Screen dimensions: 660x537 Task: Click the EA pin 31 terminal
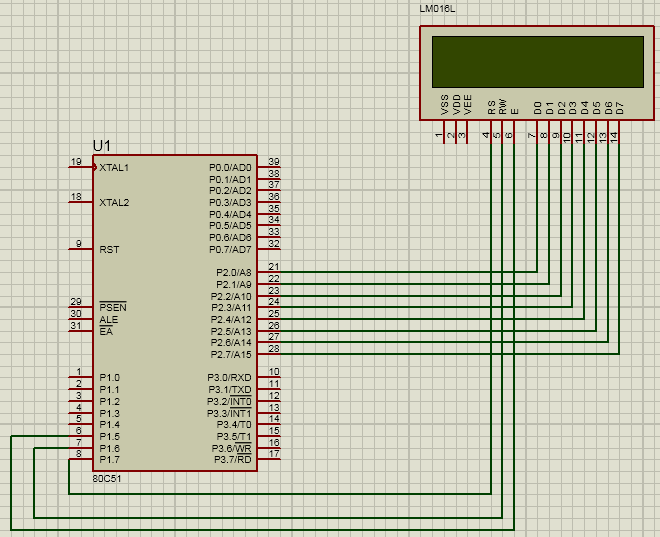click(x=80, y=331)
